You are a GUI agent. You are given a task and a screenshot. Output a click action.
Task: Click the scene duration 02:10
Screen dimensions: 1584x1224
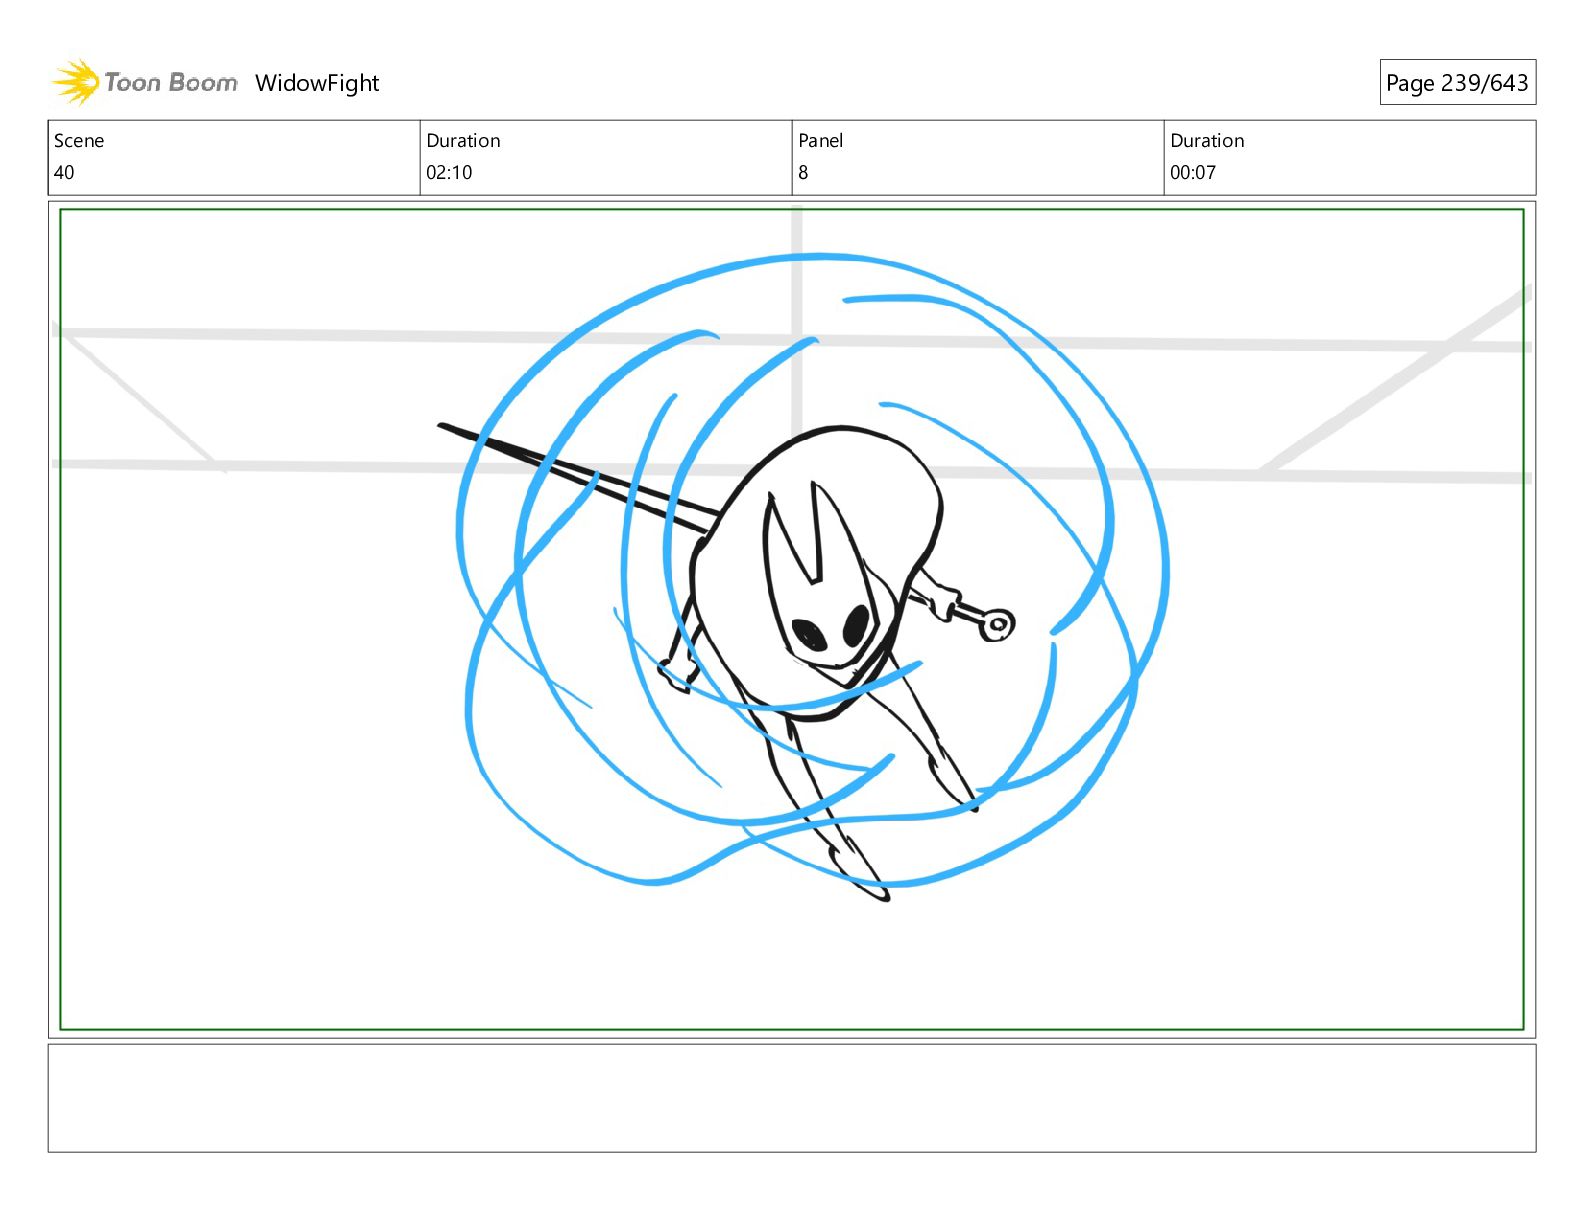[x=449, y=172]
